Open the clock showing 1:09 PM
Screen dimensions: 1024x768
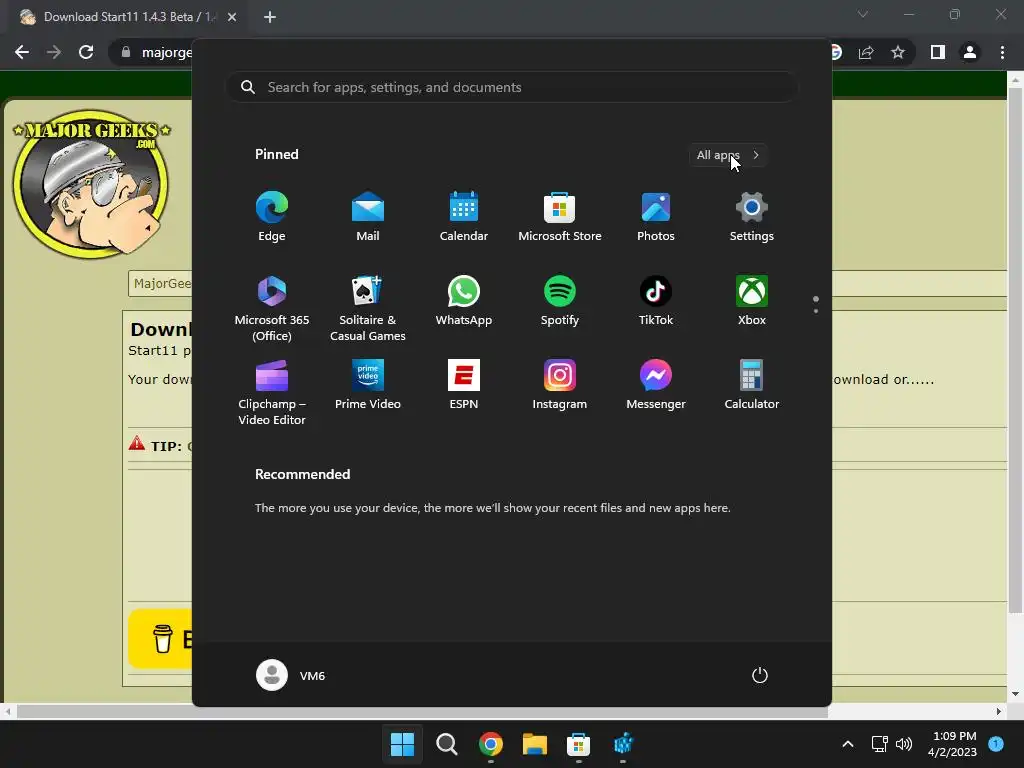tap(953, 744)
